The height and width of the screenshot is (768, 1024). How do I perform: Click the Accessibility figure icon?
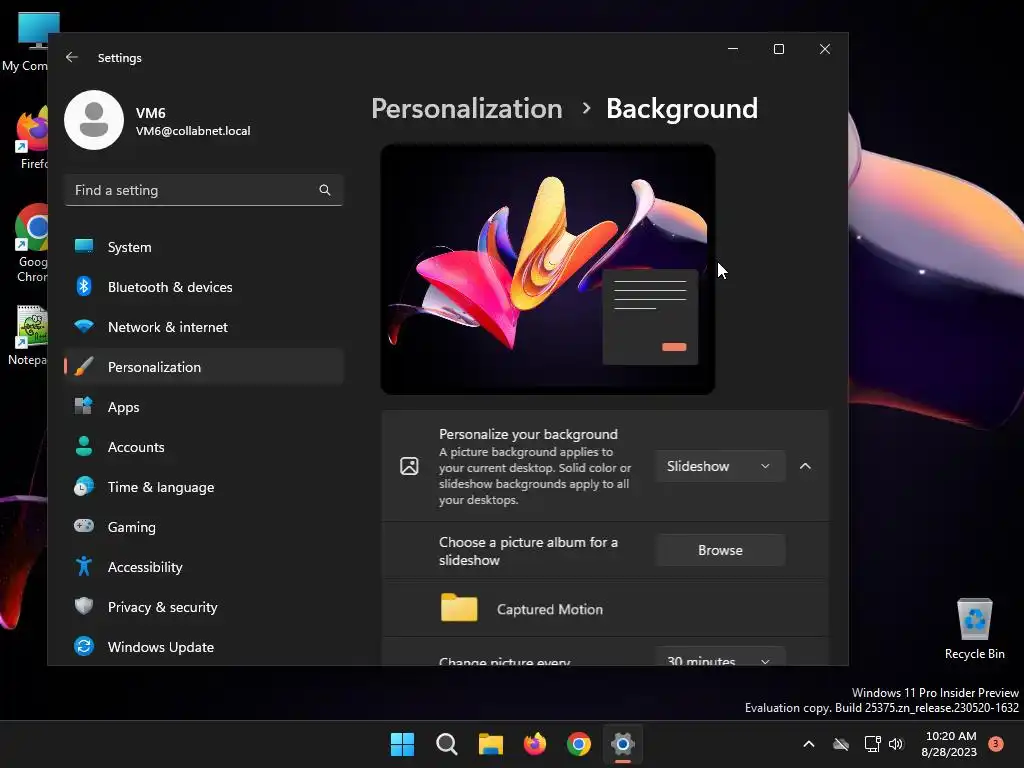point(84,566)
